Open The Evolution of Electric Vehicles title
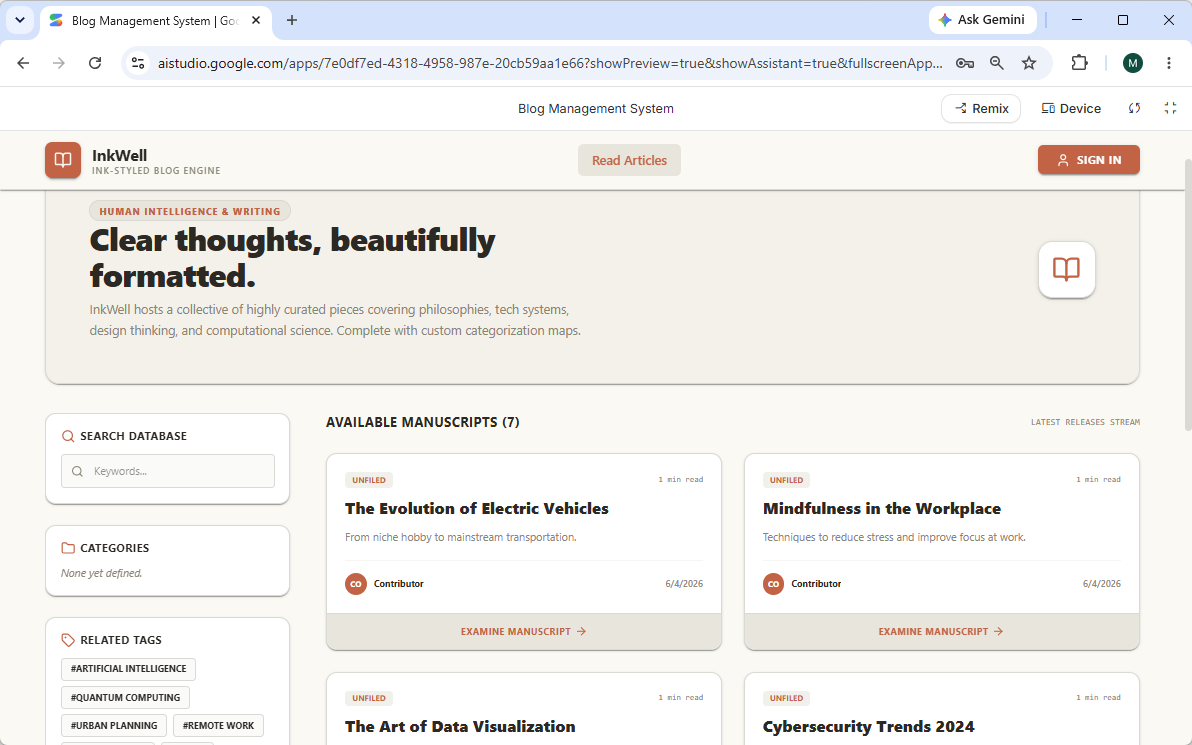The image size is (1192, 745). pos(477,509)
